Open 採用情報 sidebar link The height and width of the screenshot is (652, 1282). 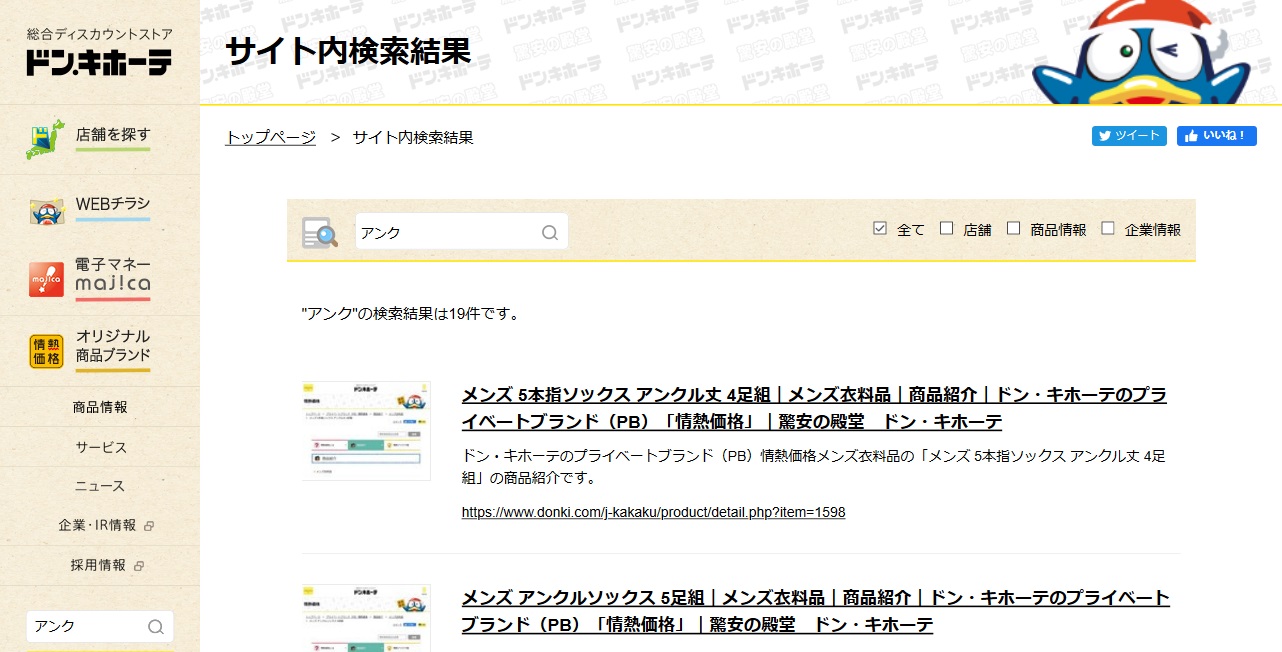tap(100, 565)
